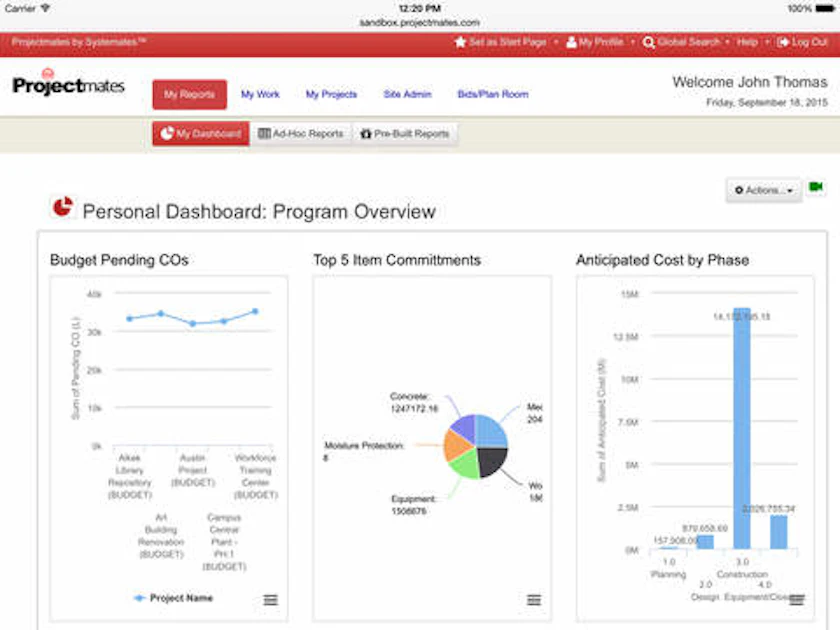The width and height of the screenshot is (840, 630).
Task: Tap the sandbox.projectmates.com address bar
Action: pos(419,22)
